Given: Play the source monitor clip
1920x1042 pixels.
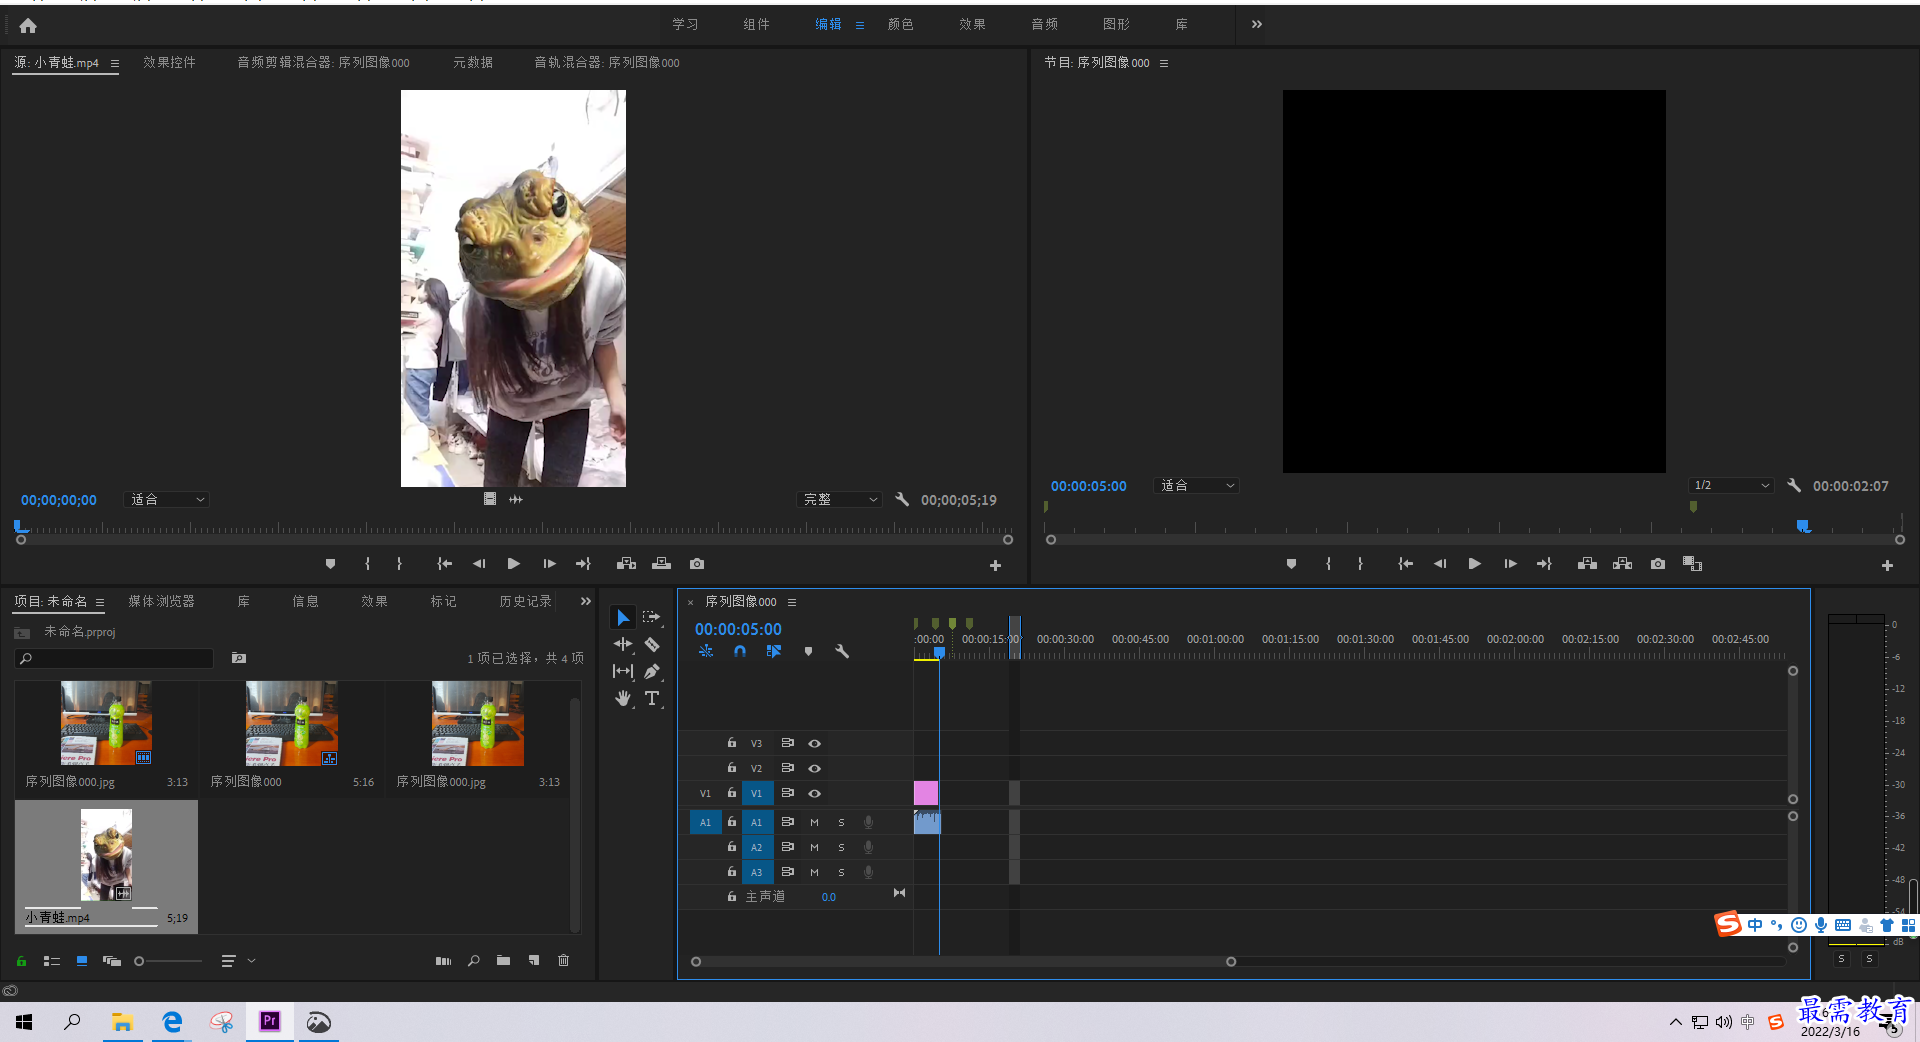Looking at the screenshot, I should pyautogui.click(x=513, y=564).
